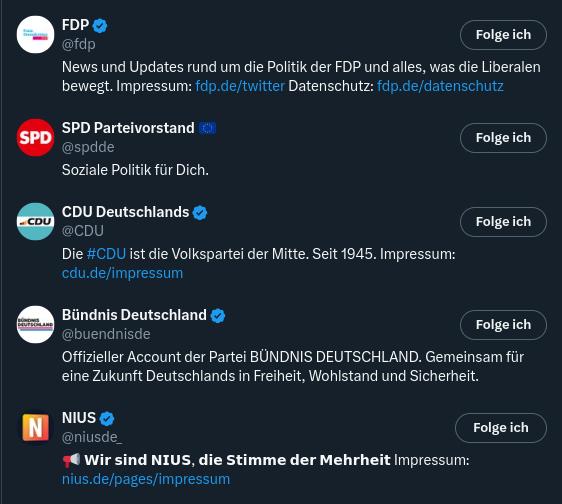Open the fdp.de/datenschutz link
Screen dimensions: 562x504
pos(440,86)
